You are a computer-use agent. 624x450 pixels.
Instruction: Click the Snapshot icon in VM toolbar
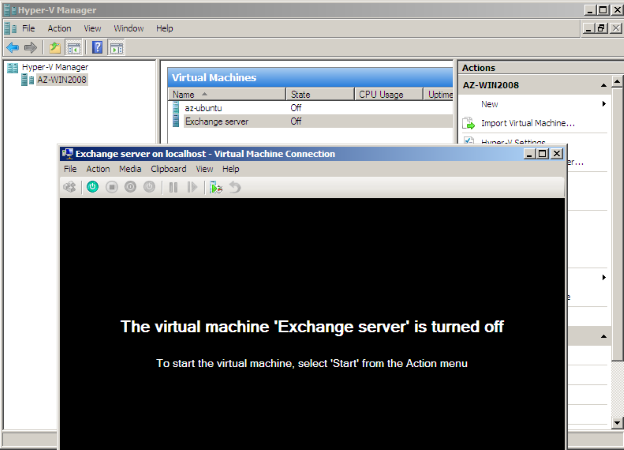pos(216,187)
